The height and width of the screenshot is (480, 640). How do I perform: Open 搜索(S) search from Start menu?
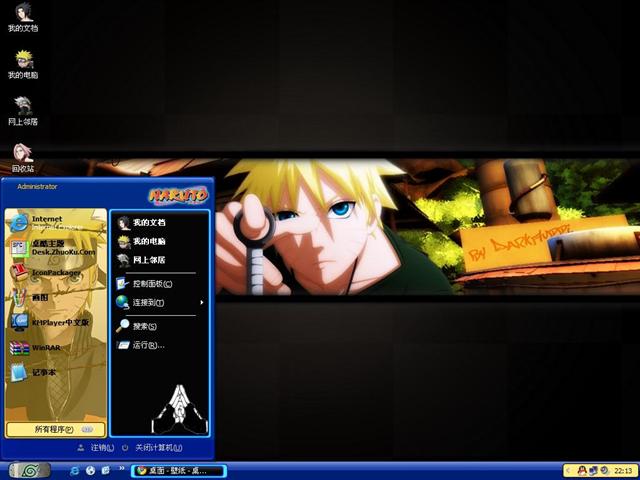tap(160, 326)
